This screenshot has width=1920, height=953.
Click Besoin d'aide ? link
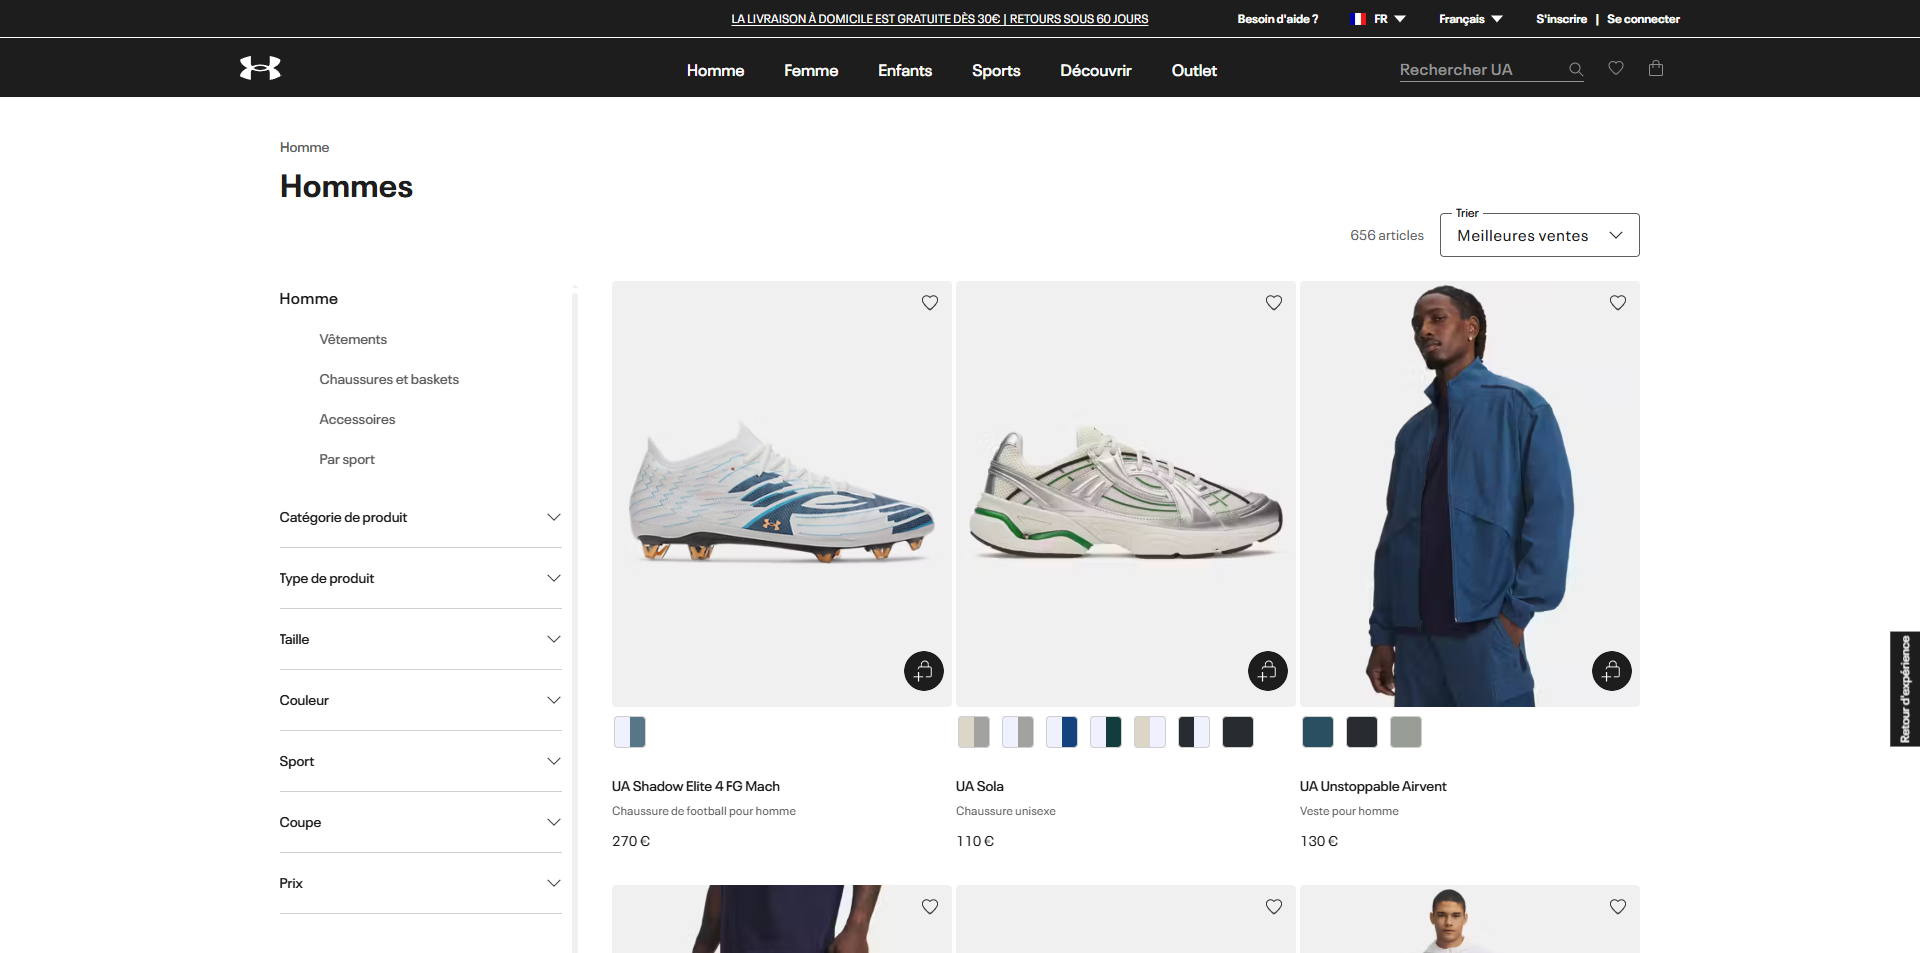point(1278,19)
